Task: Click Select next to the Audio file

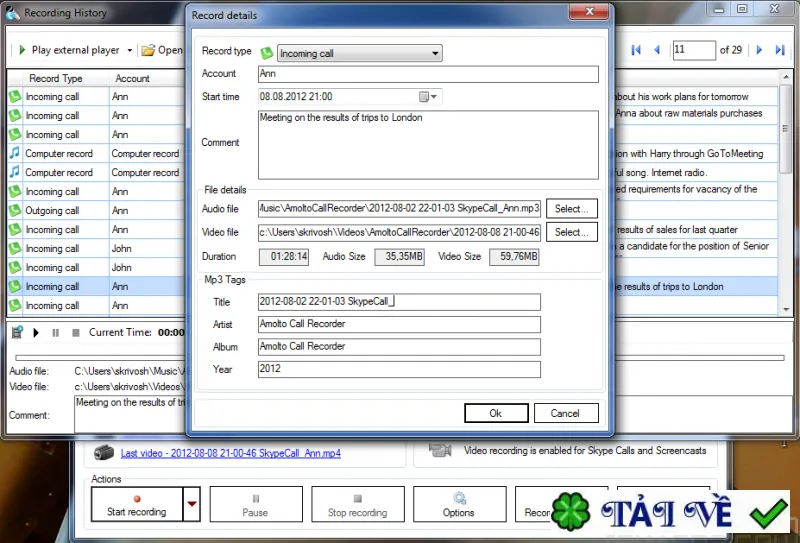Action: (x=571, y=209)
